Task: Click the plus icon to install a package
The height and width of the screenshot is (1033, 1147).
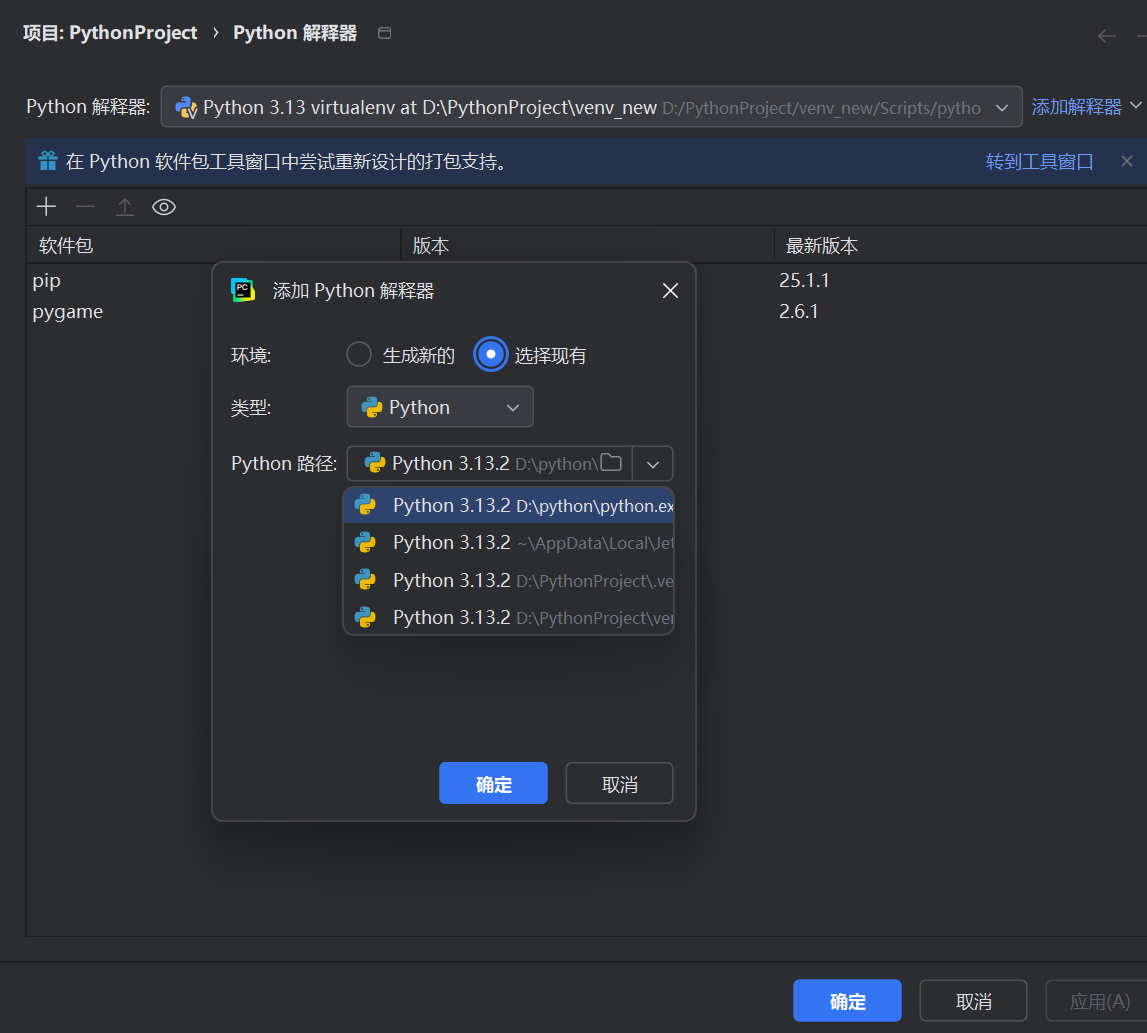Action: tap(46, 207)
